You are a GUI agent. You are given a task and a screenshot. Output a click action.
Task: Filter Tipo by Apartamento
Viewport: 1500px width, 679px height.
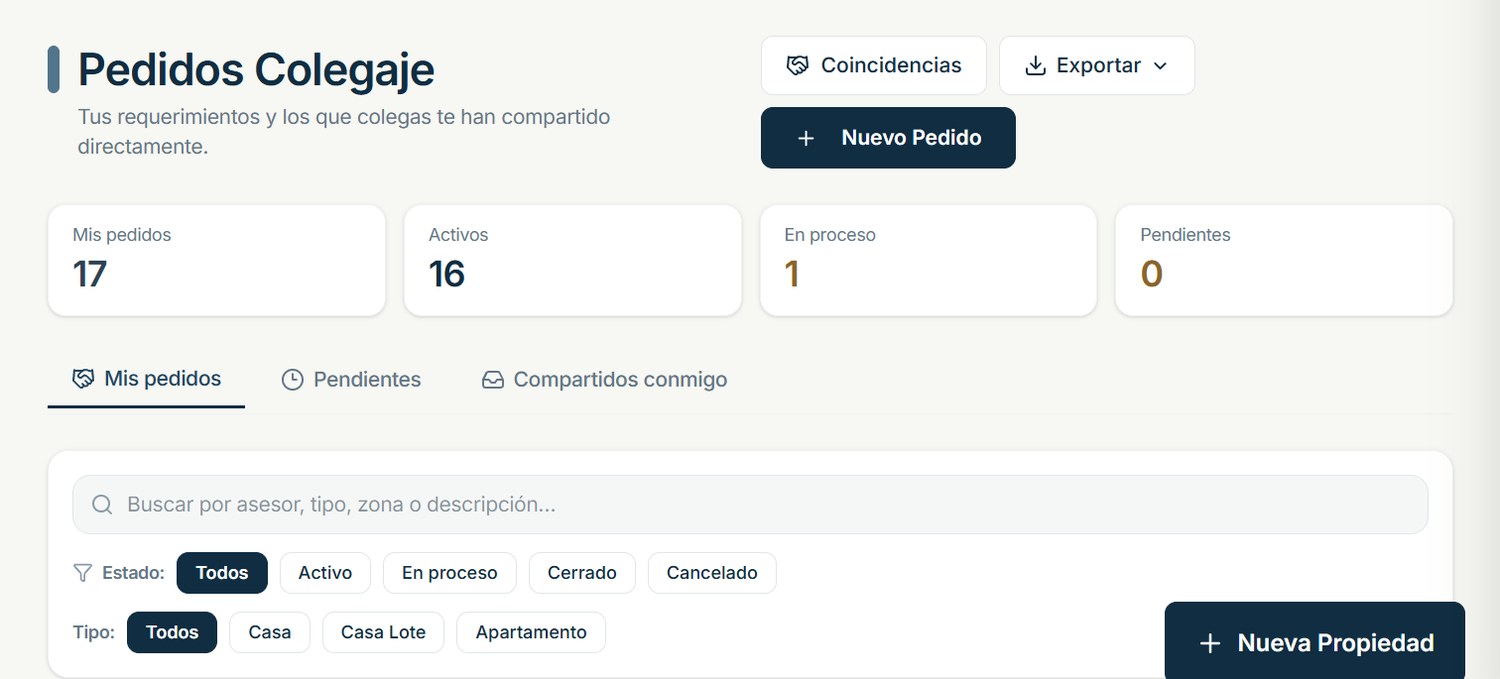(531, 632)
